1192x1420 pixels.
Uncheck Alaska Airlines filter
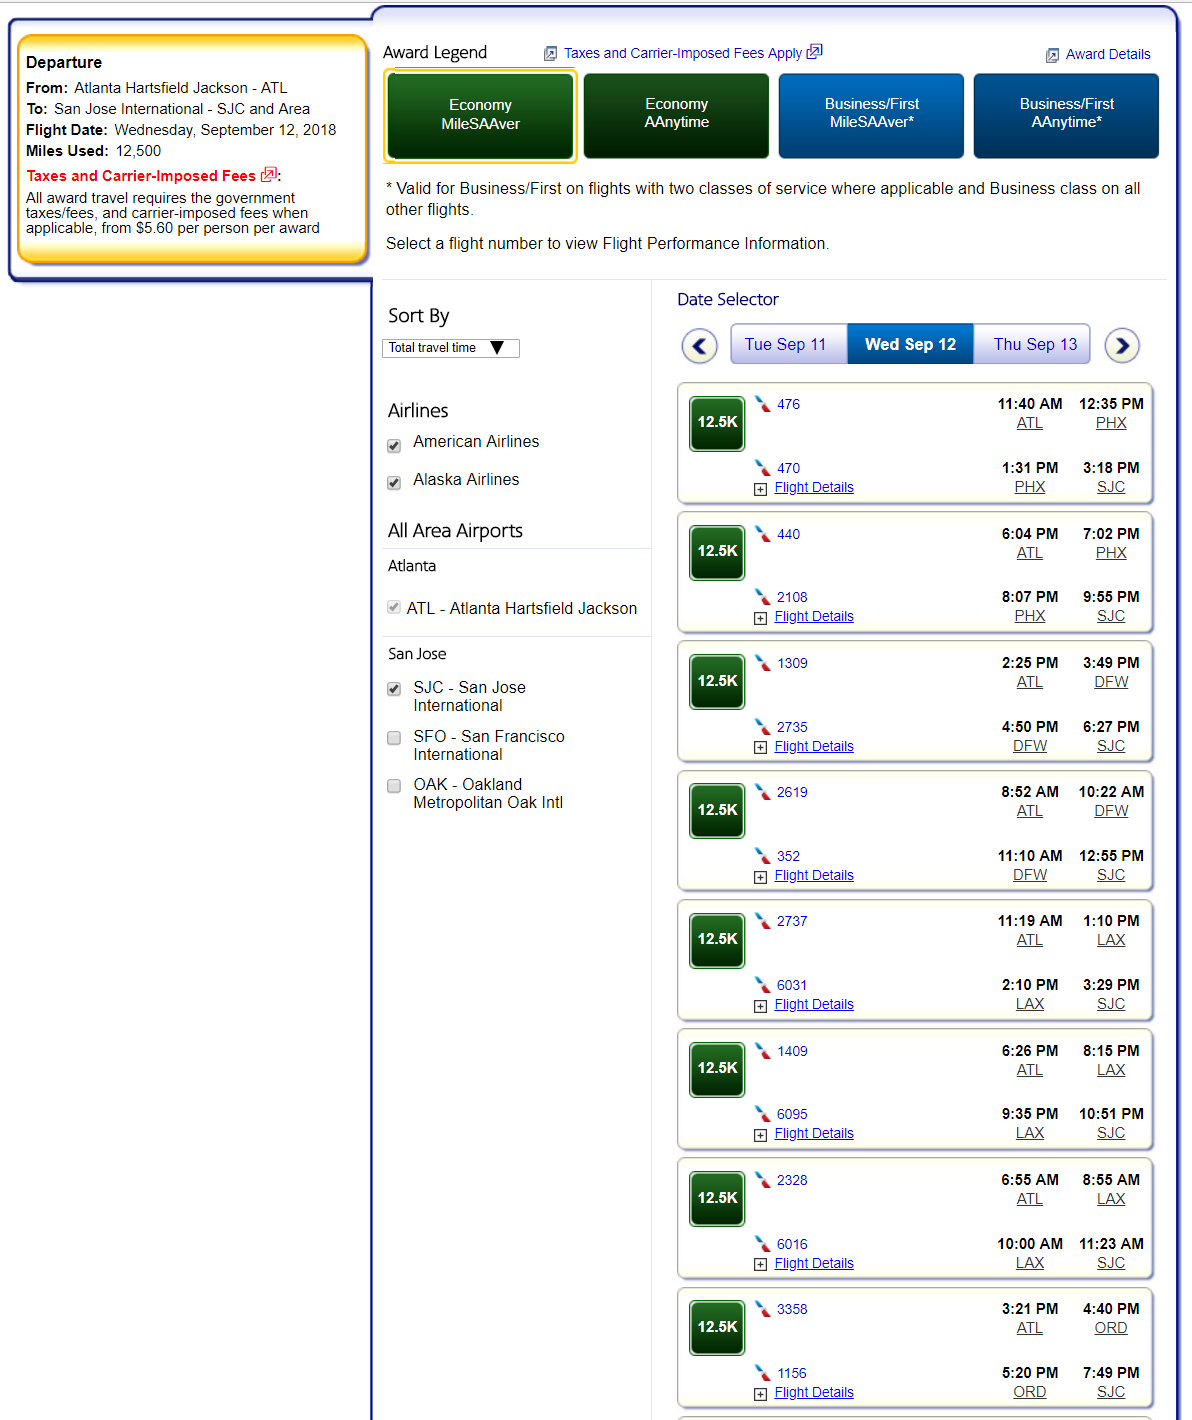[x=394, y=483]
